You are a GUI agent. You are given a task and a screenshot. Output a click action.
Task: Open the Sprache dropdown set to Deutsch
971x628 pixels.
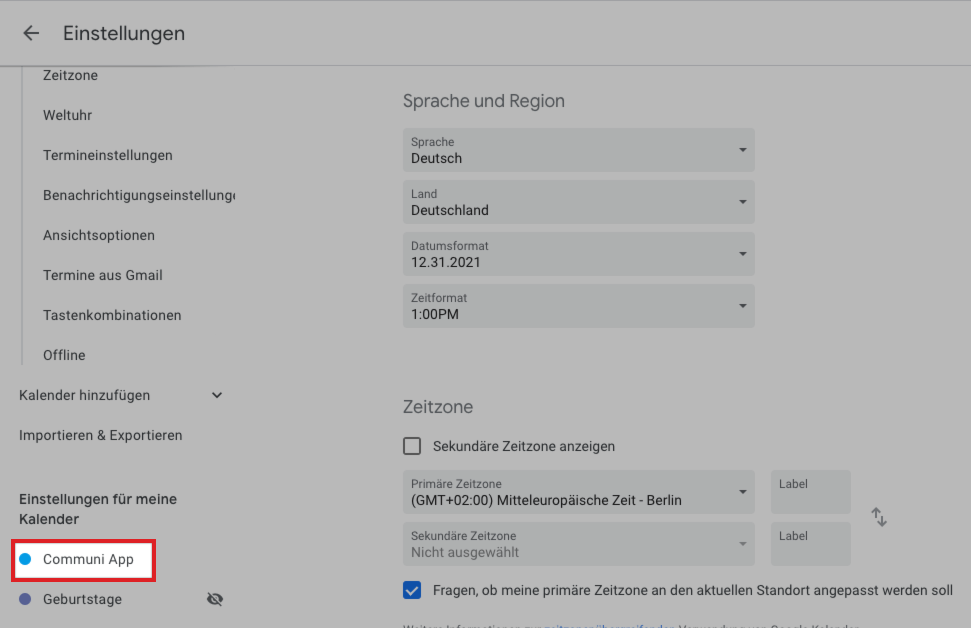point(578,150)
